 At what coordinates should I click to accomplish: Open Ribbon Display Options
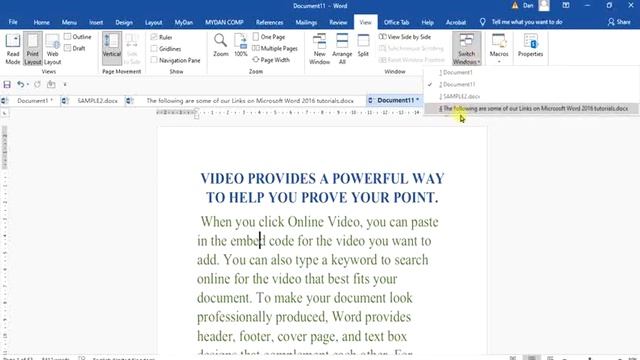(x=566, y=6)
